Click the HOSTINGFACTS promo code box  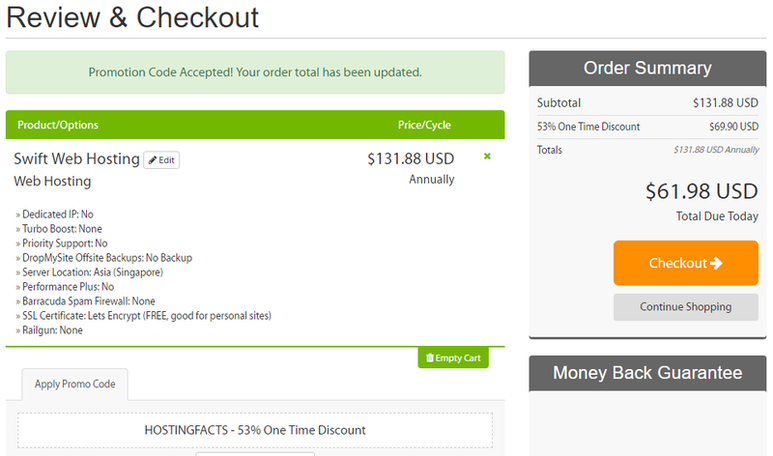[x=255, y=430]
